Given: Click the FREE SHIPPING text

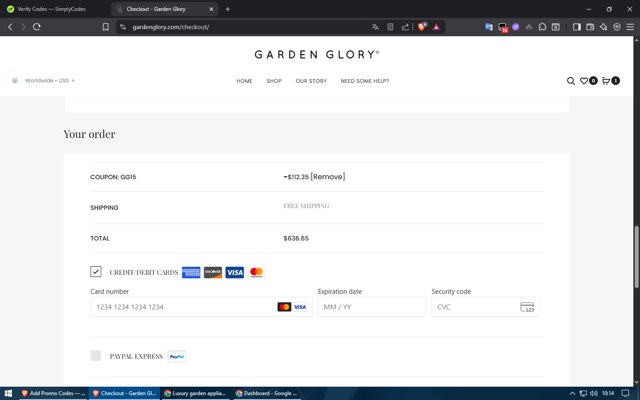Looking at the screenshot, I should (x=306, y=206).
